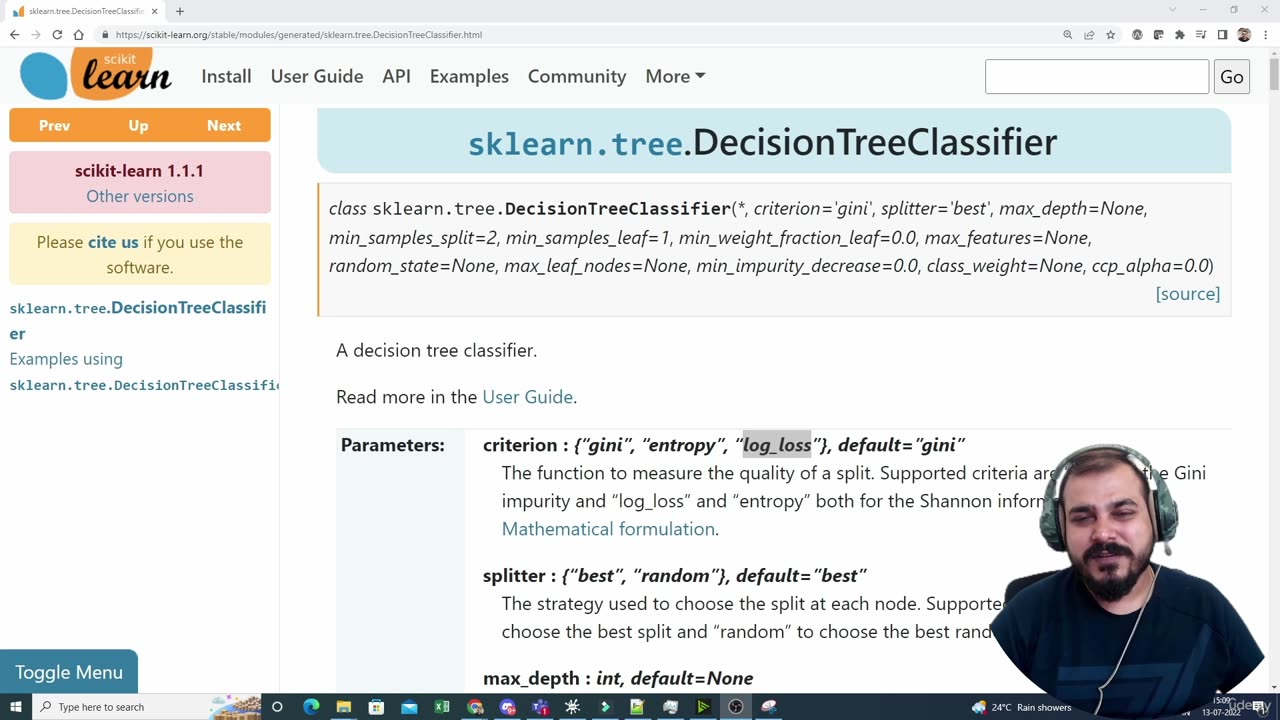Click the Go search button

[x=1232, y=77]
